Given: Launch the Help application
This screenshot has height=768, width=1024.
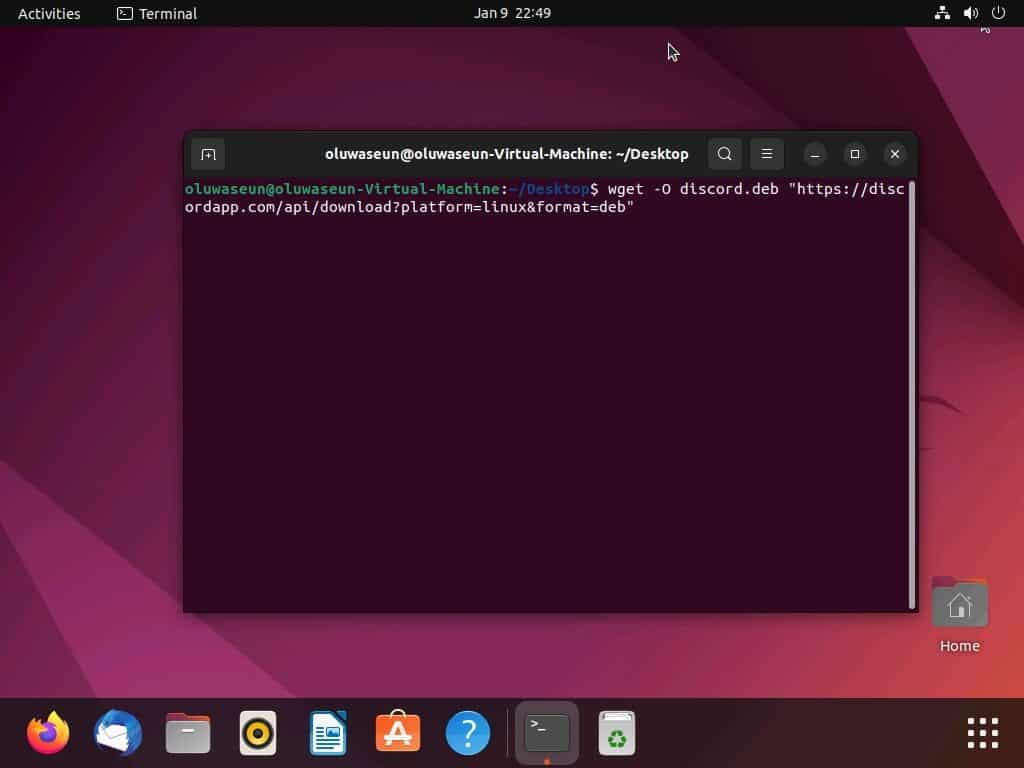Looking at the screenshot, I should coord(467,732).
